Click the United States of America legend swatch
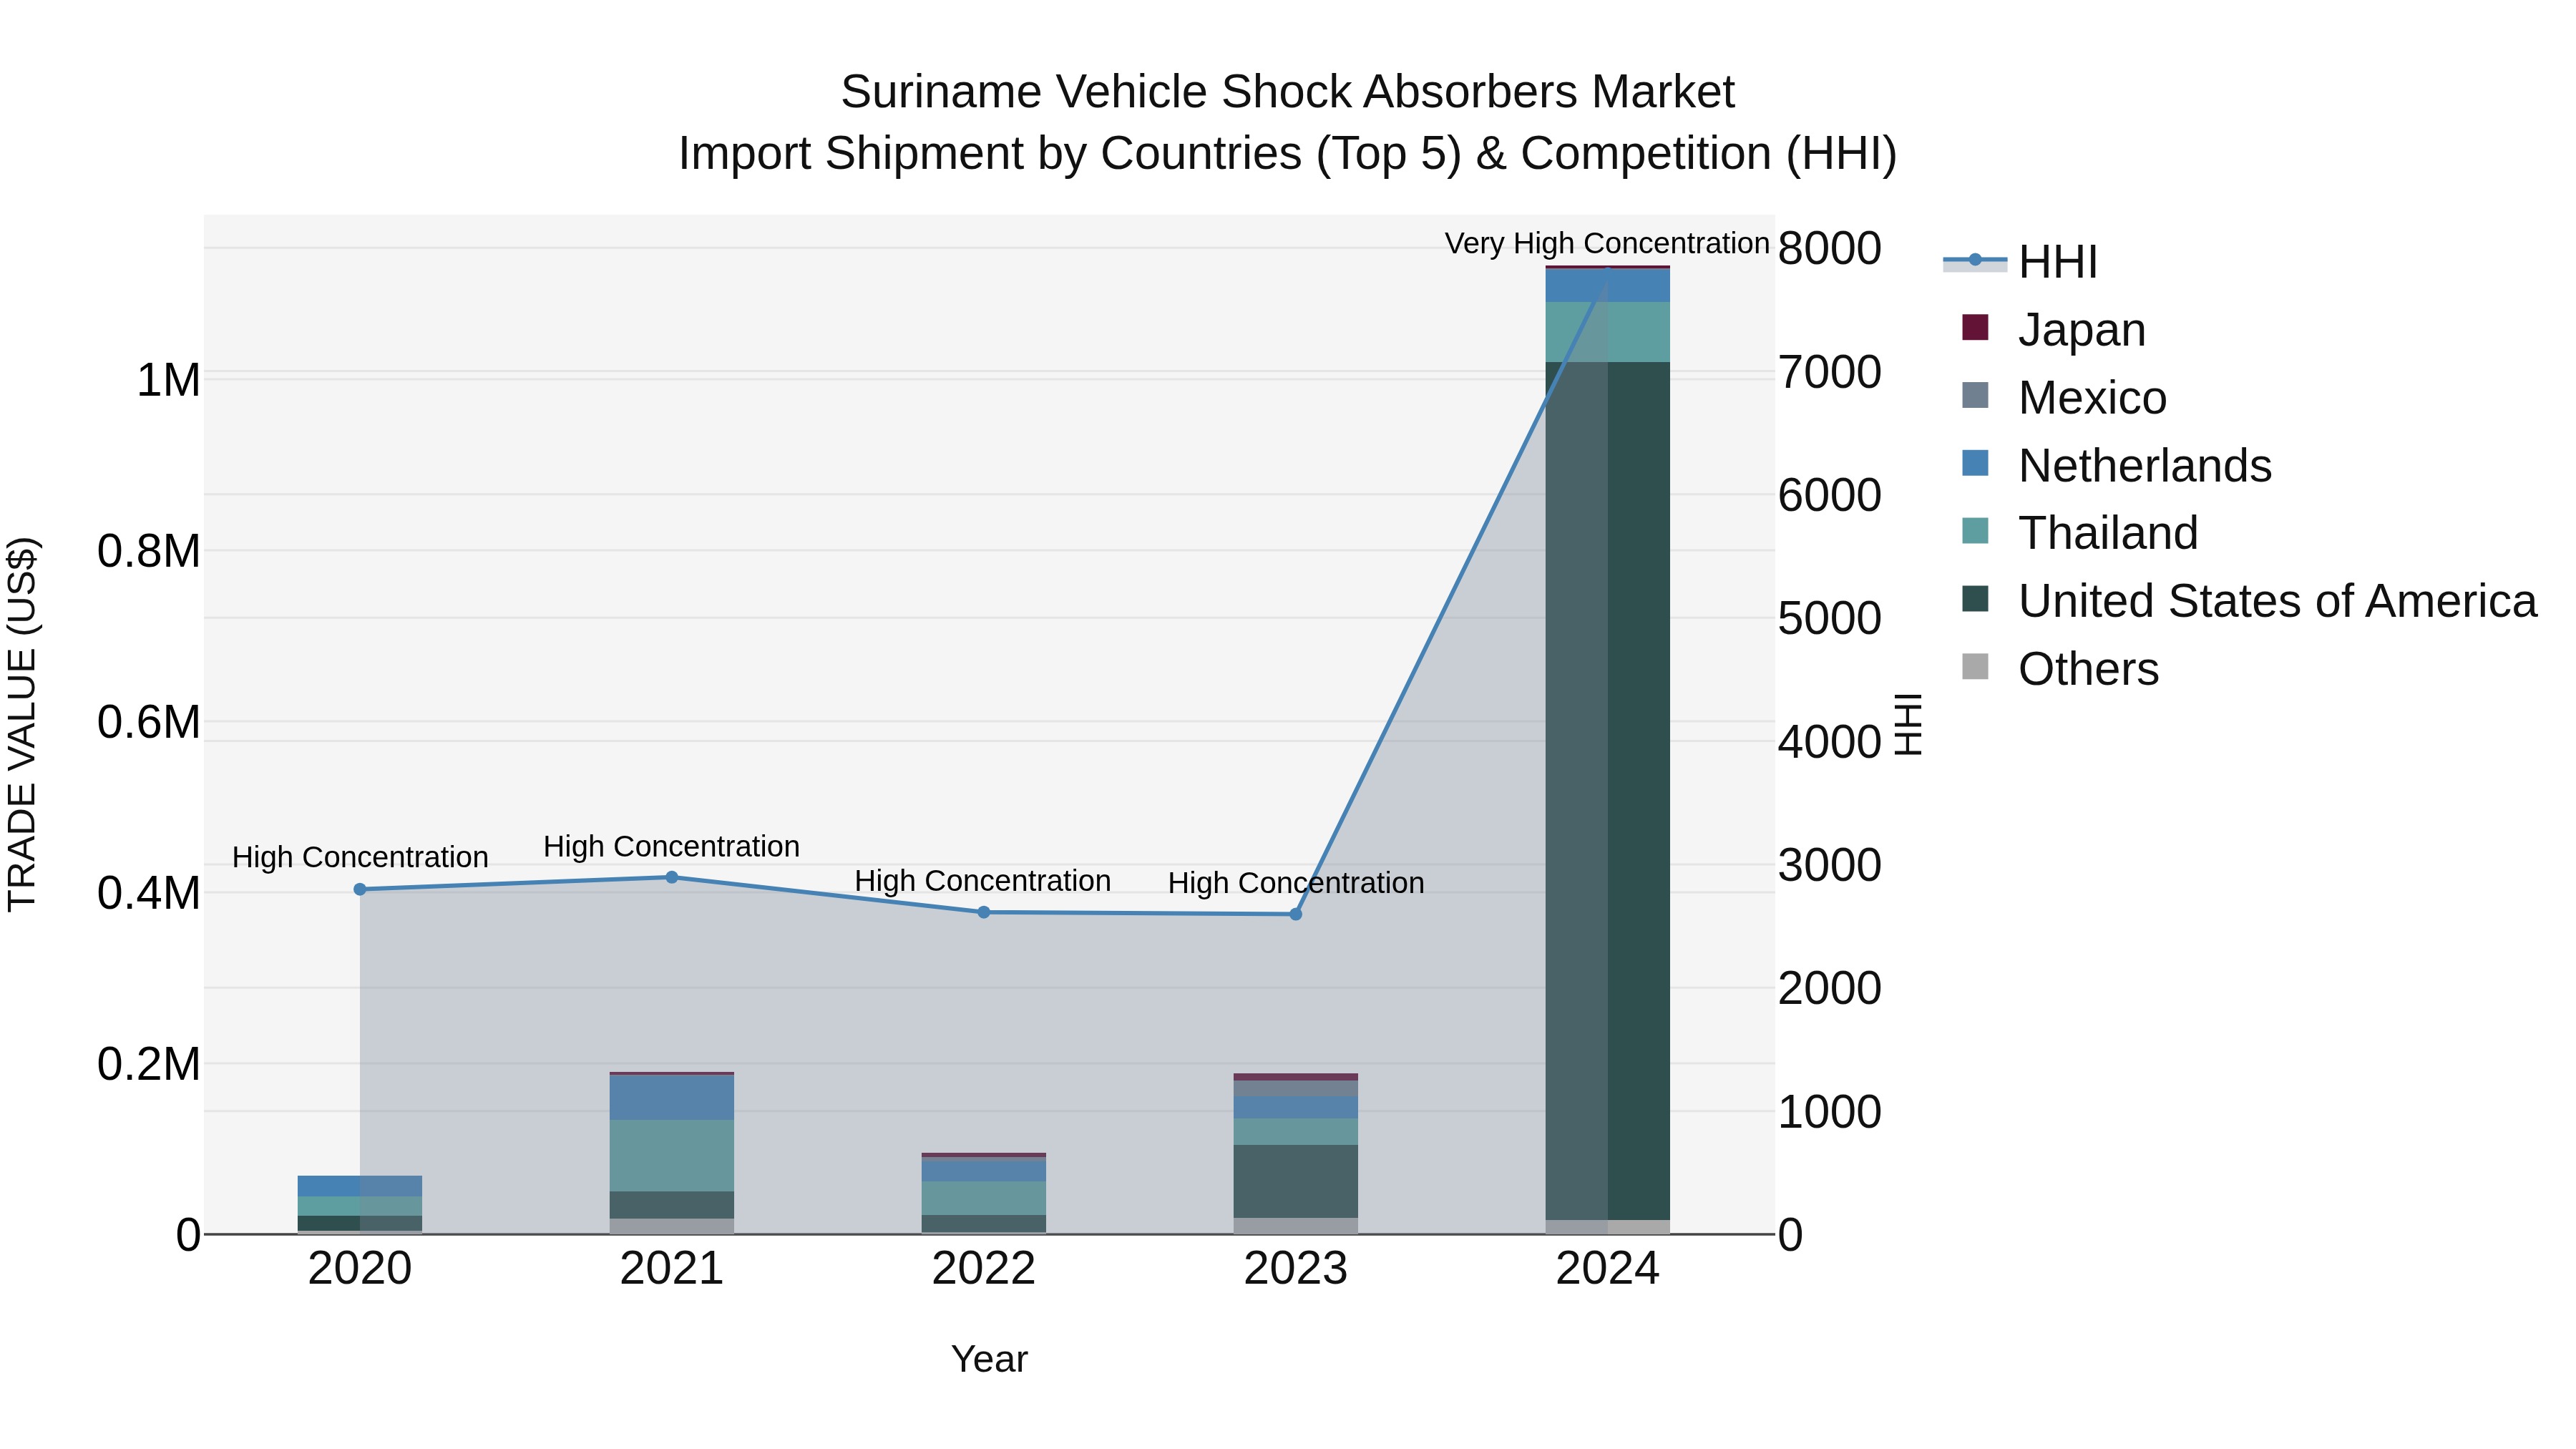Screen dimensions: 2576x1449 [1975, 599]
